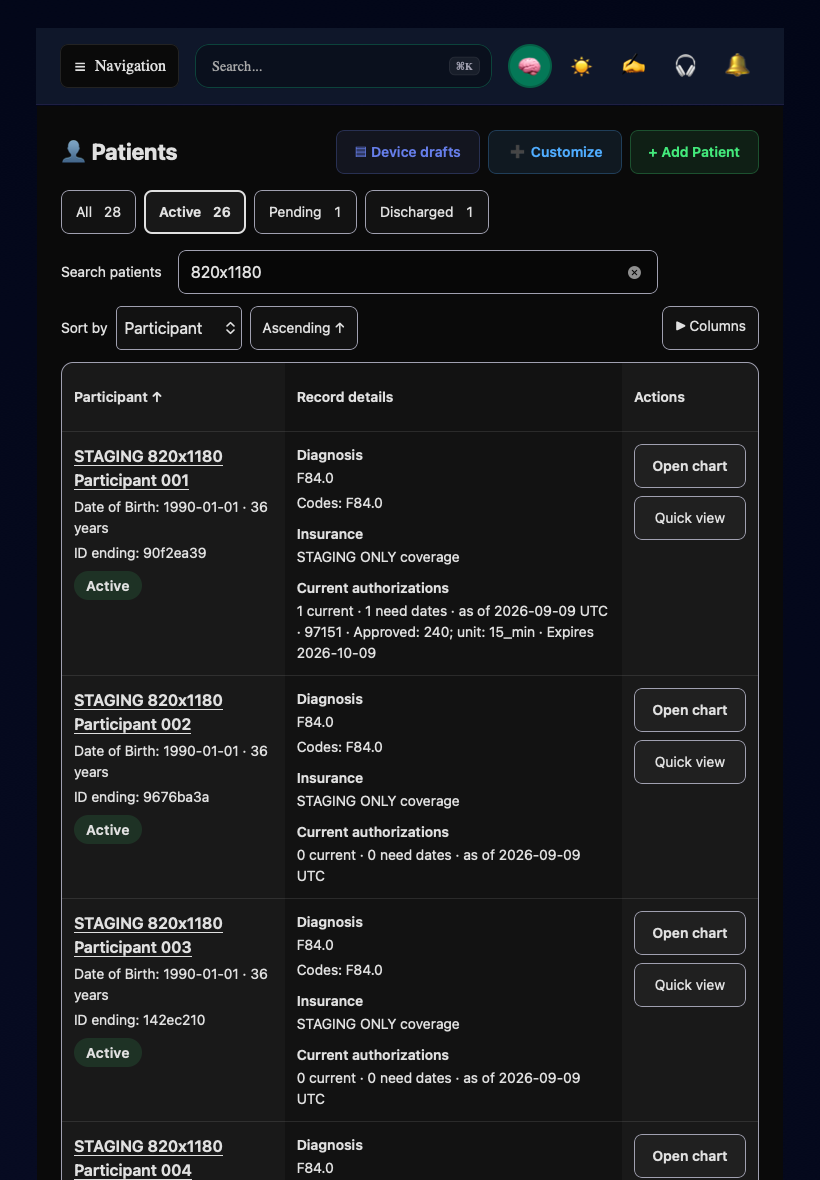Click the ⌘K shortcut badge
Viewport: 820px width, 1180px height.
(464, 66)
